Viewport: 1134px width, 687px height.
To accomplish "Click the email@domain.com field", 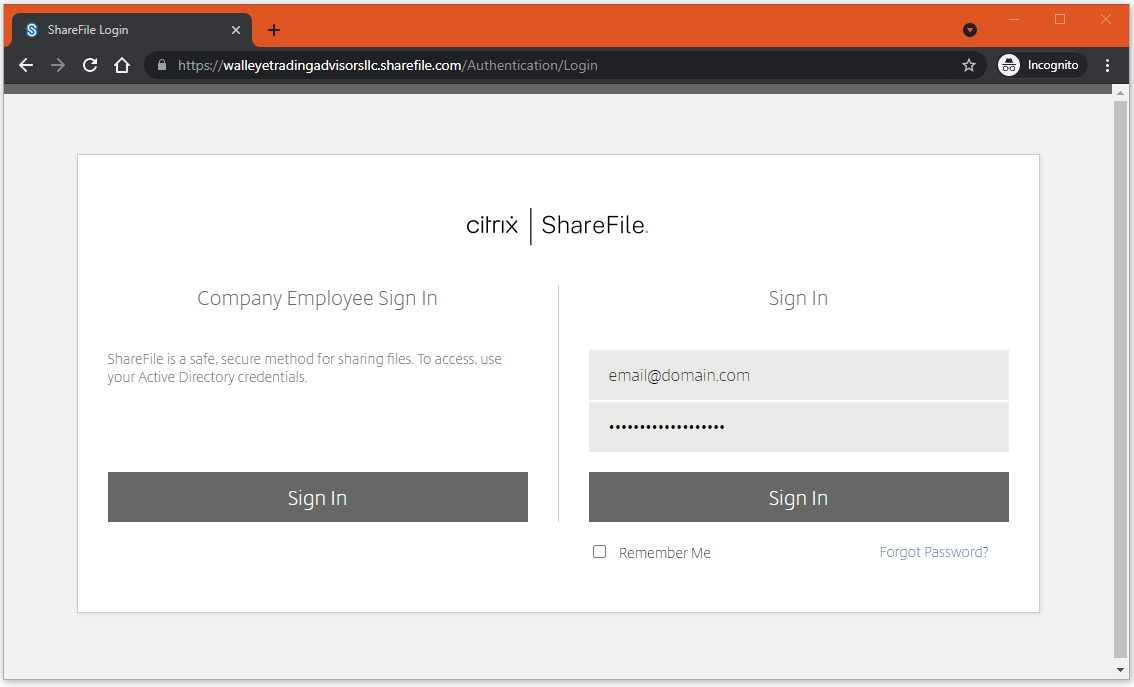I will (x=798, y=375).
